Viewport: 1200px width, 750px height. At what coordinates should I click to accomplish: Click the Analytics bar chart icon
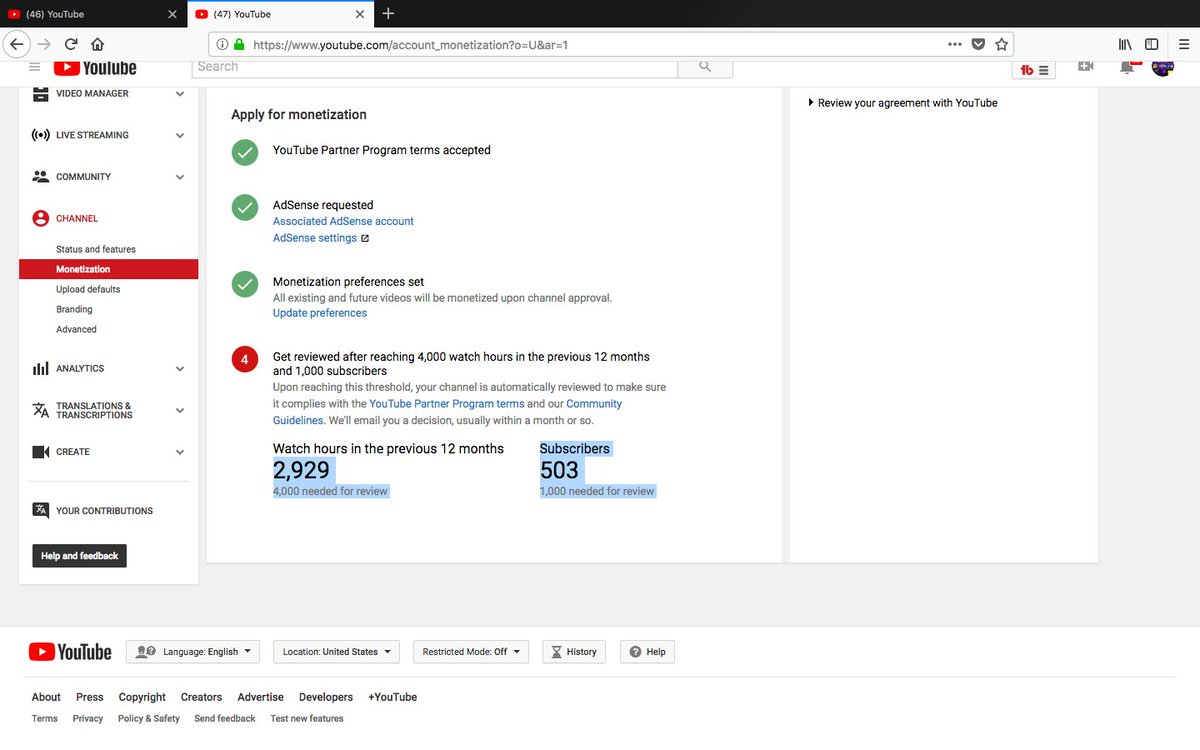coord(40,368)
